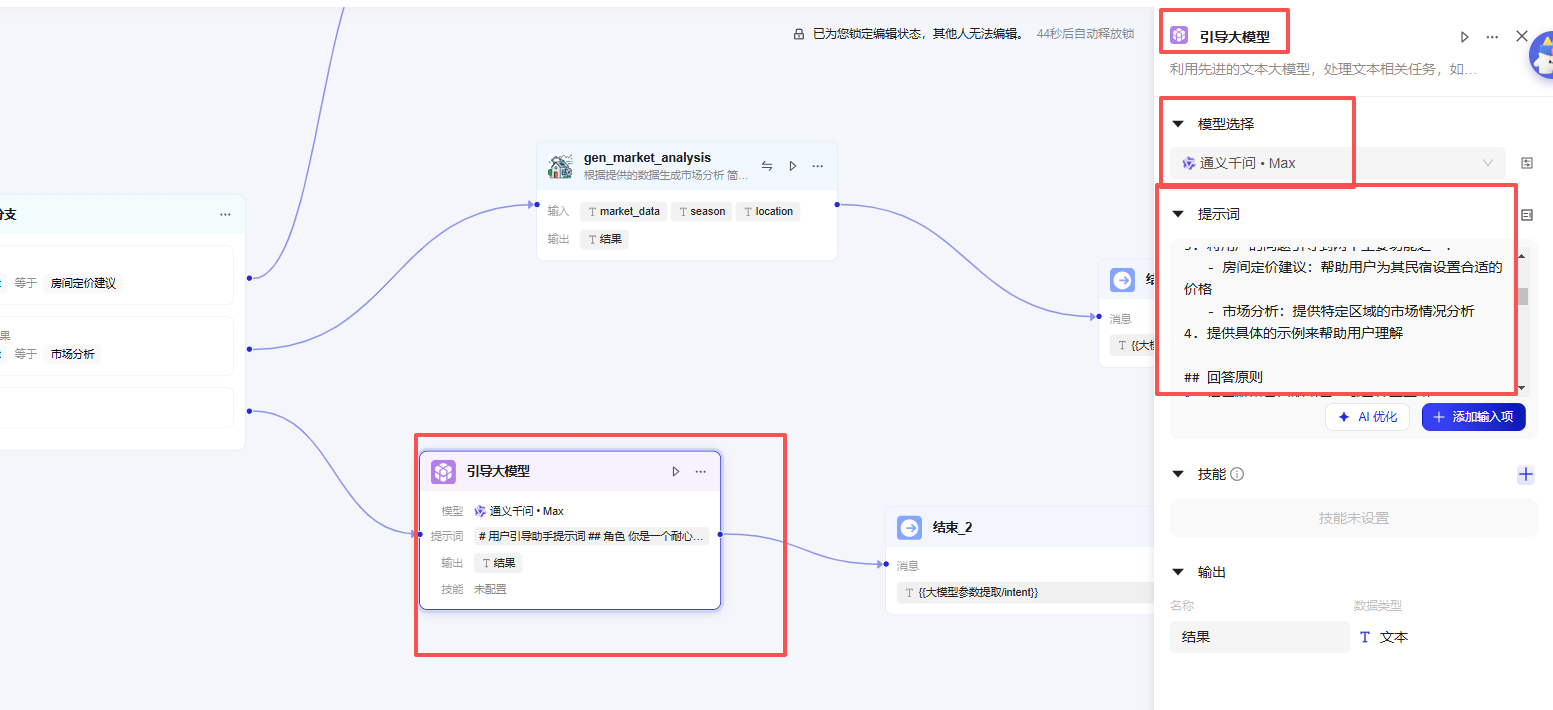
Task: Click the info icon next to 技能
Action: 1237,474
